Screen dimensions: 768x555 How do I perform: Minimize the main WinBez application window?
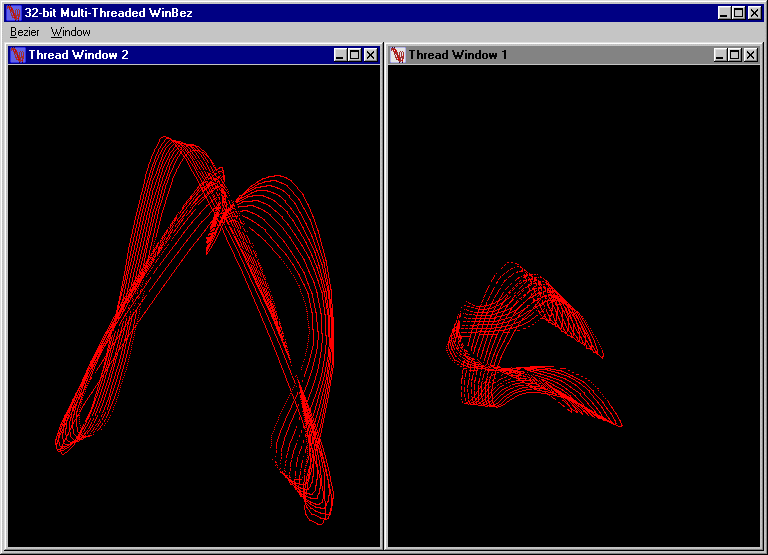[724, 13]
